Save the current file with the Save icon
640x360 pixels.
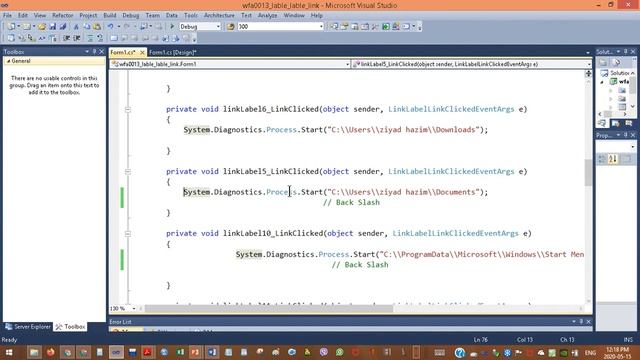52,27
